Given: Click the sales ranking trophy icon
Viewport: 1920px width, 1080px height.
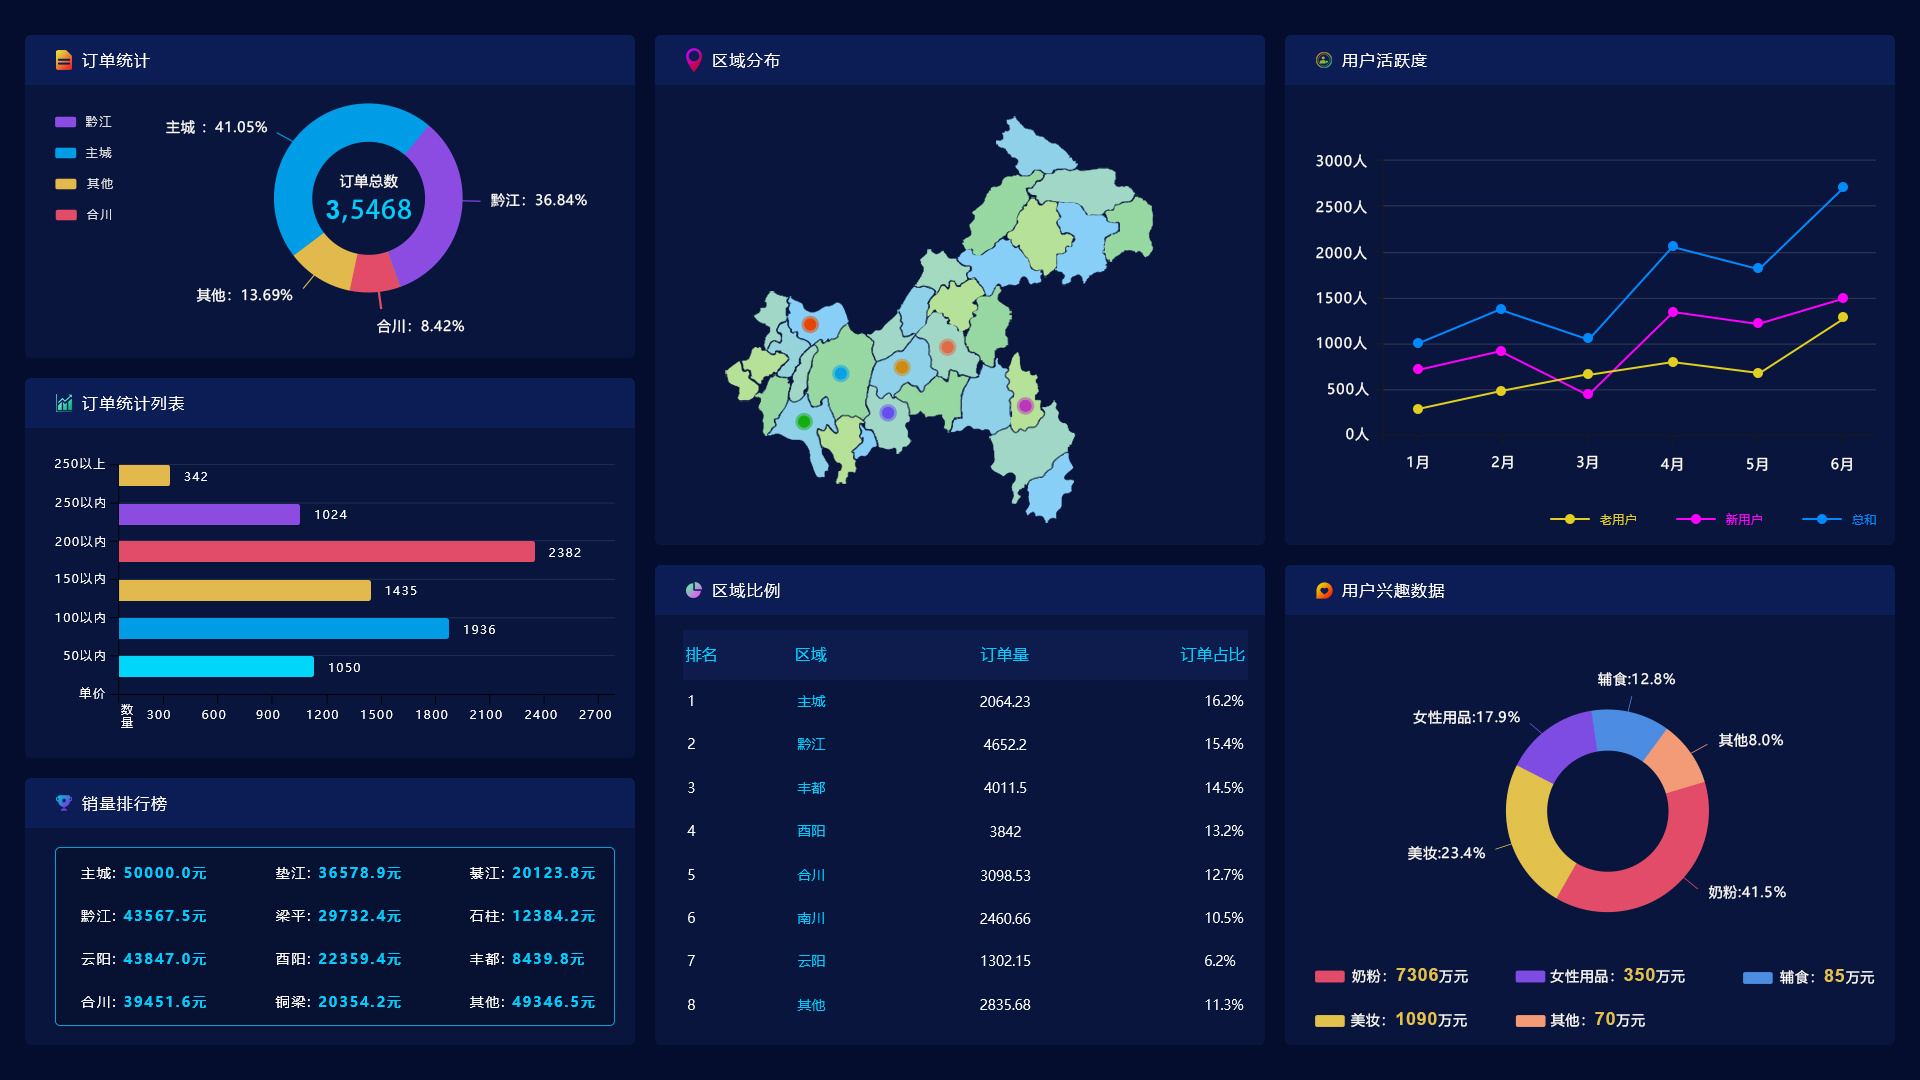Looking at the screenshot, I should pyautogui.click(x=64, y=803).
